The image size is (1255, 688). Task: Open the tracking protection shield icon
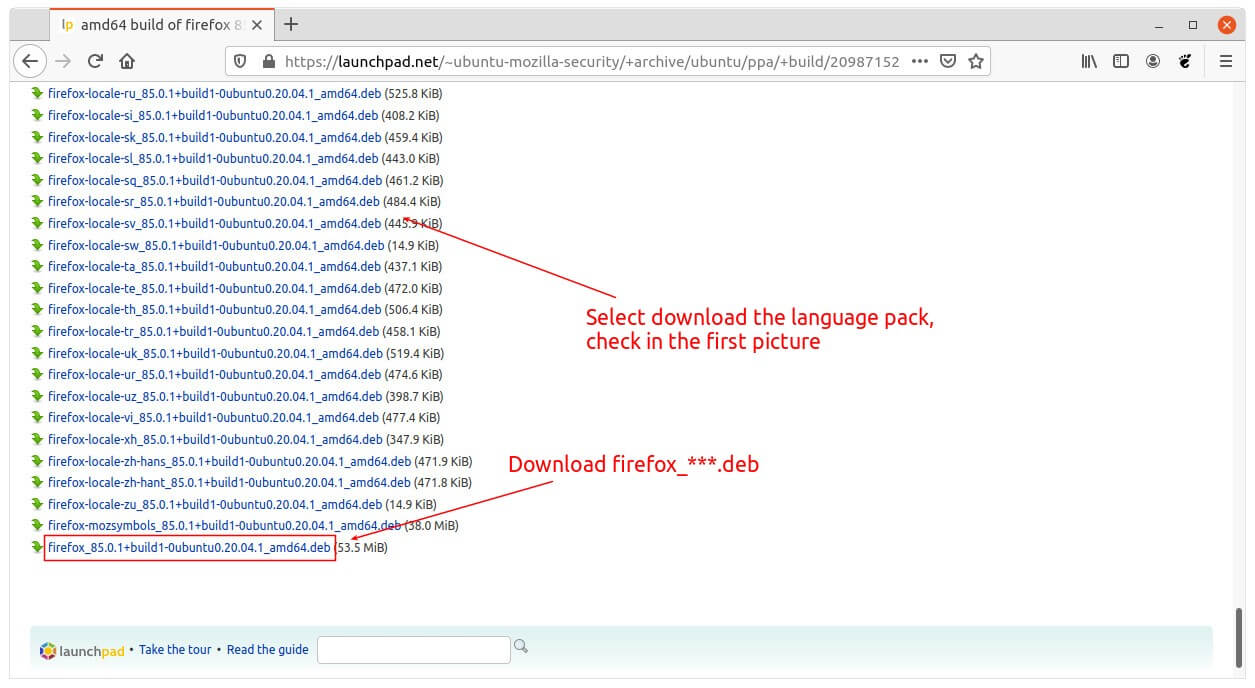click(240, 61)
